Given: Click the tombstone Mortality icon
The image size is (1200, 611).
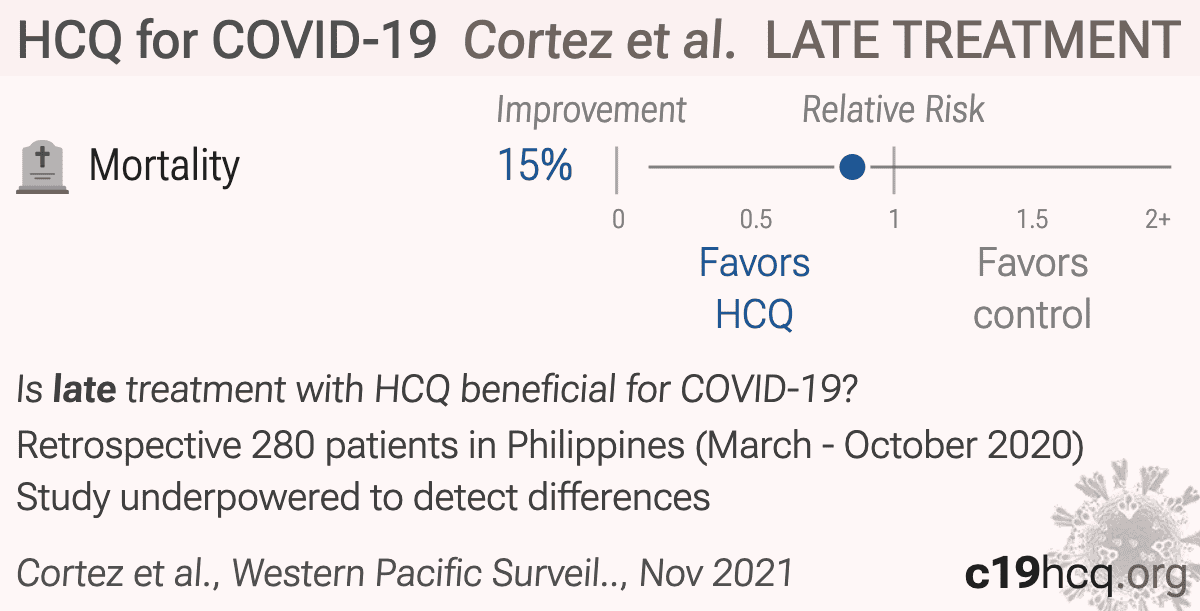Looking at the screenshot, I should (x=44, y=166).
